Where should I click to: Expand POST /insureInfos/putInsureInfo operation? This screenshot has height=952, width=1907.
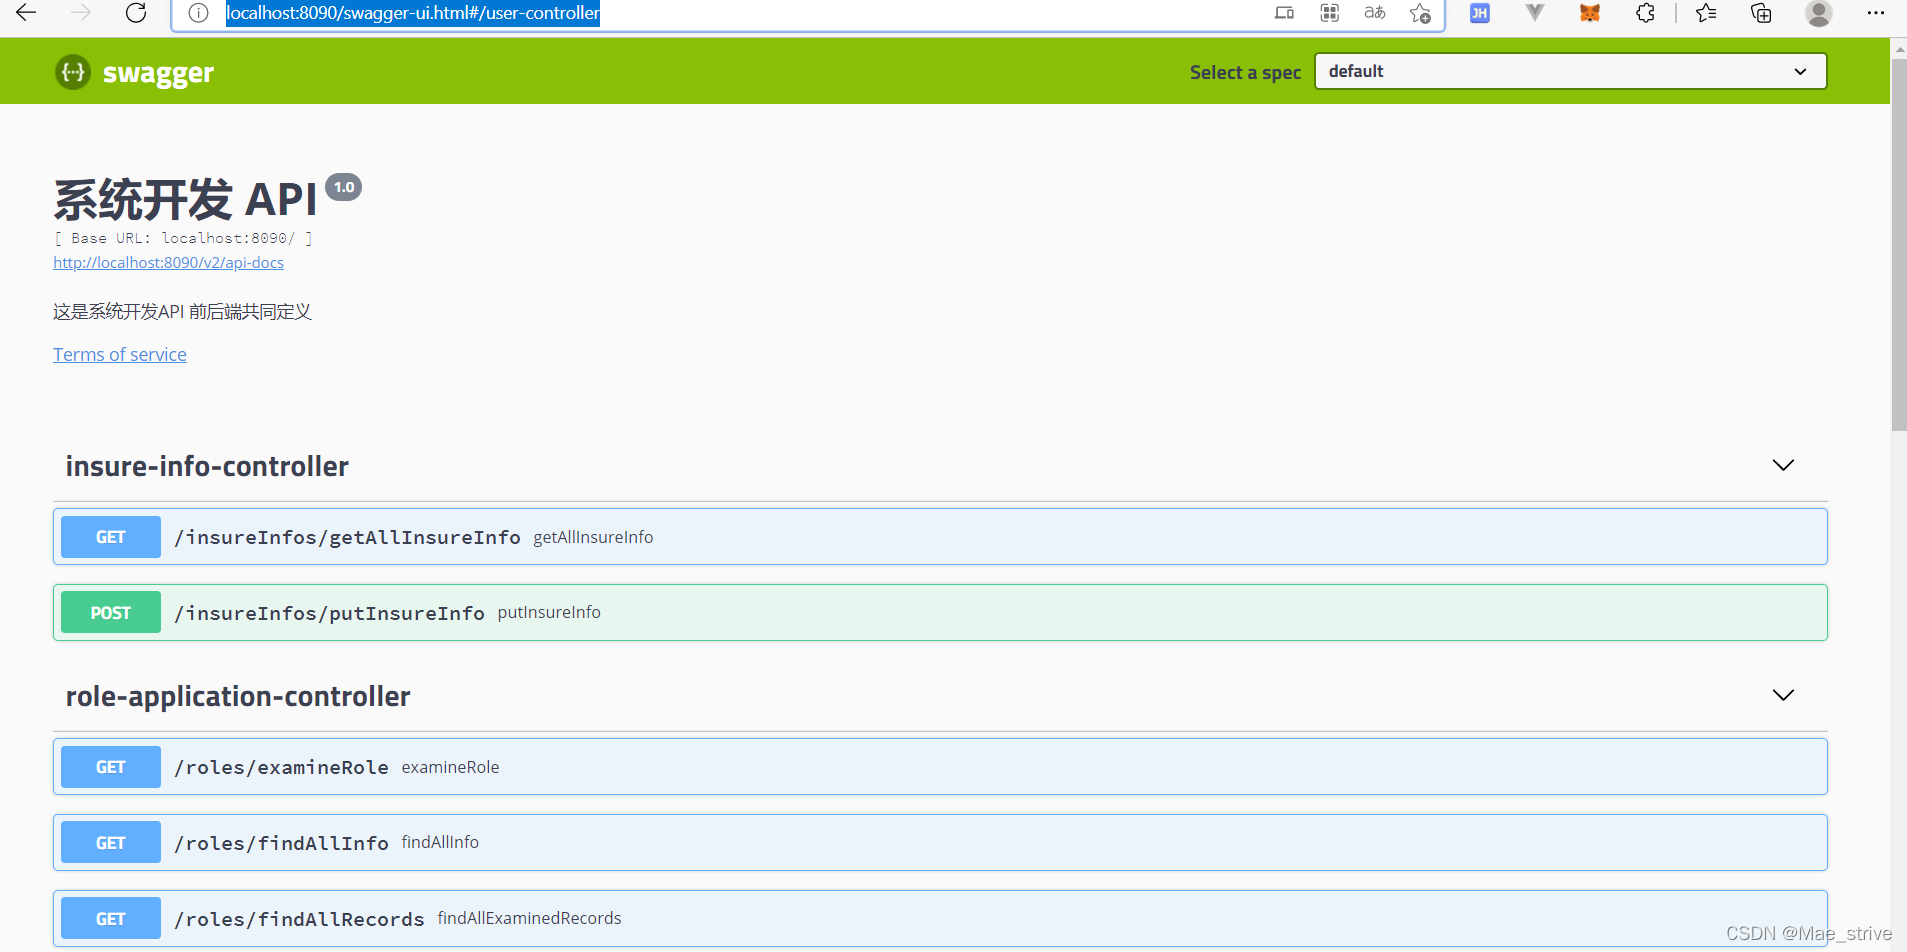(940, 613)
